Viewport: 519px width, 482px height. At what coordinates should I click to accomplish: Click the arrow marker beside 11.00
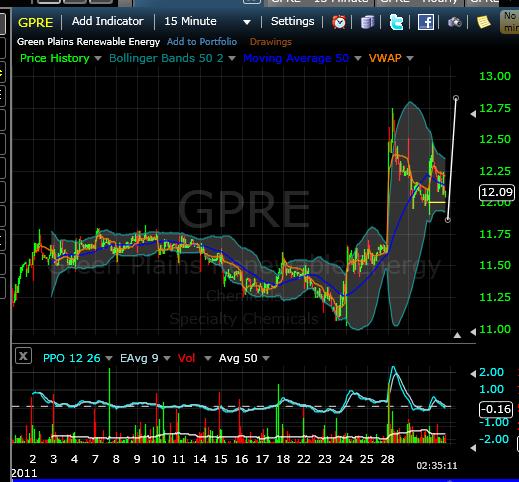[473, 331]
